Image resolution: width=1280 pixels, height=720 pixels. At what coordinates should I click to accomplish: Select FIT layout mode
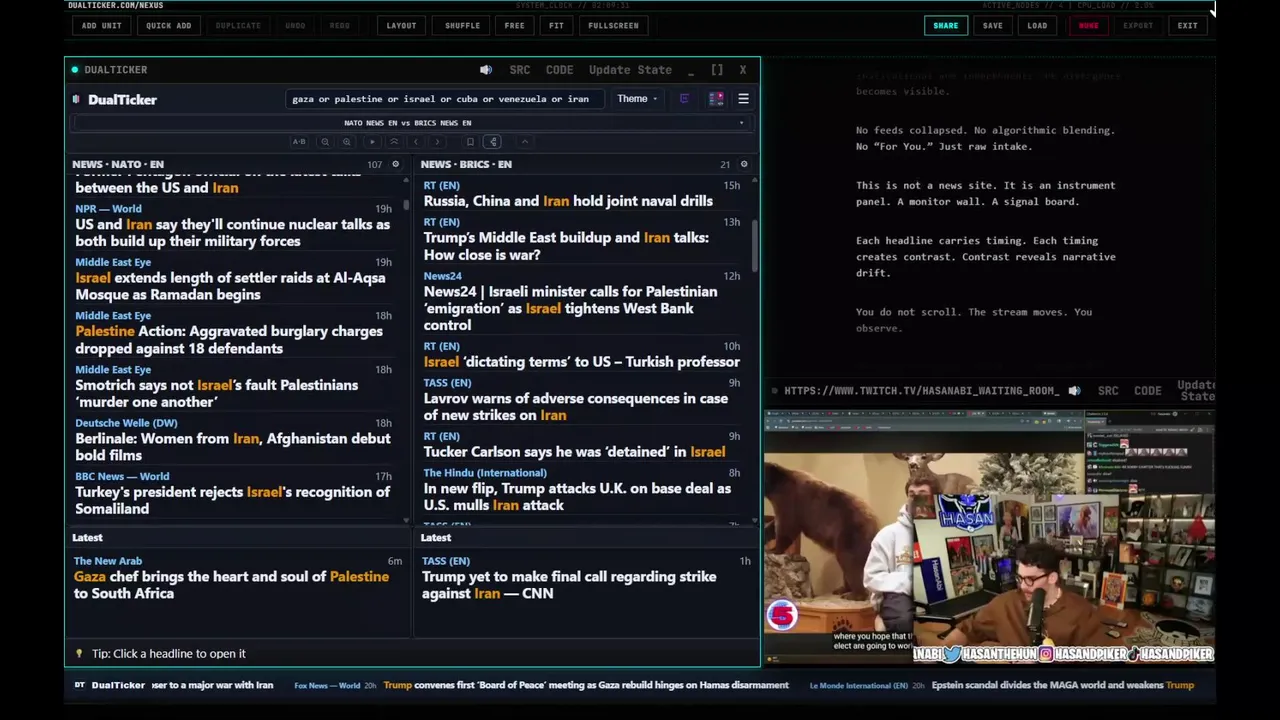point(556,25)
